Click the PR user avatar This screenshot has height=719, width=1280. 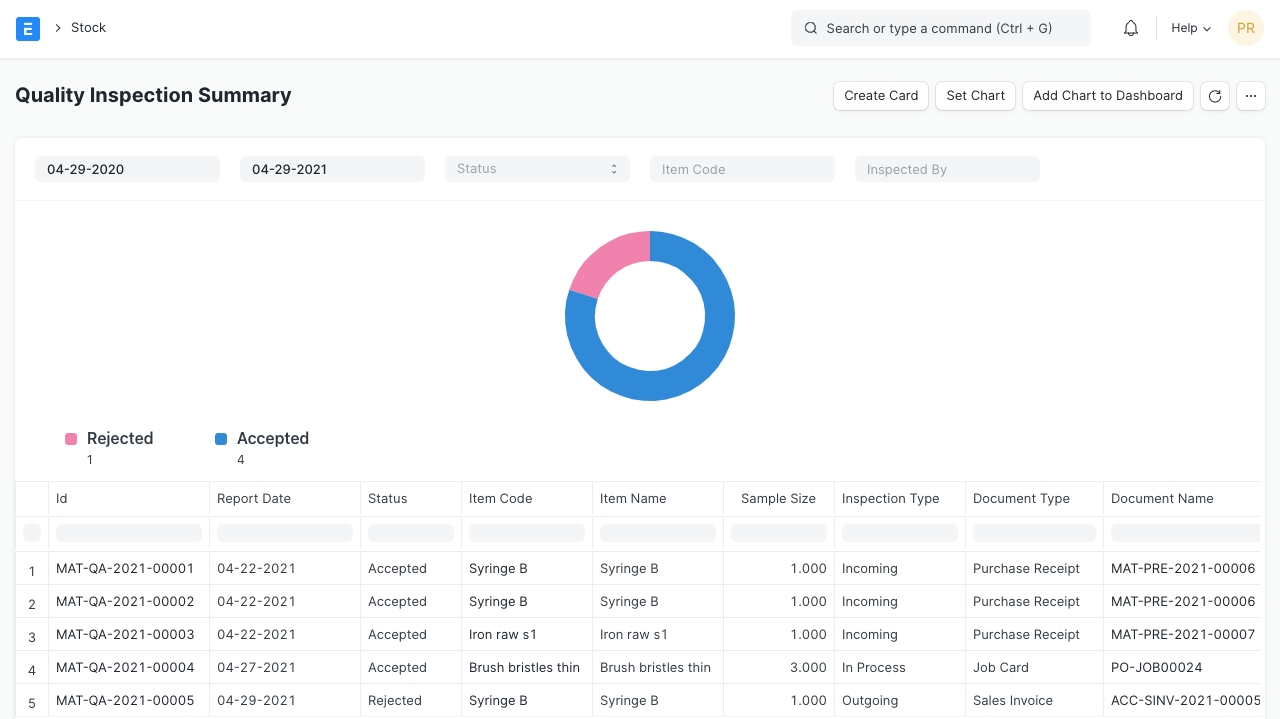coord(1245,28)
